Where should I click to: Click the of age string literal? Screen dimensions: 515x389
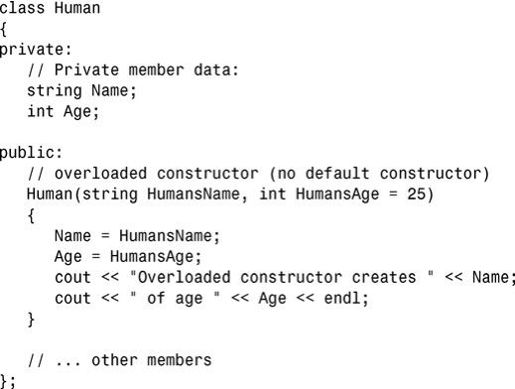[x=175, y=298]
